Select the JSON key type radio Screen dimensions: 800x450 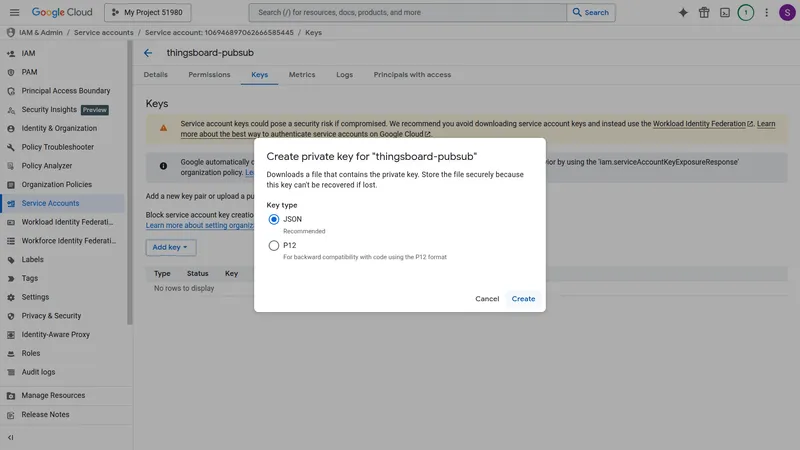click(x=273, y=219)
